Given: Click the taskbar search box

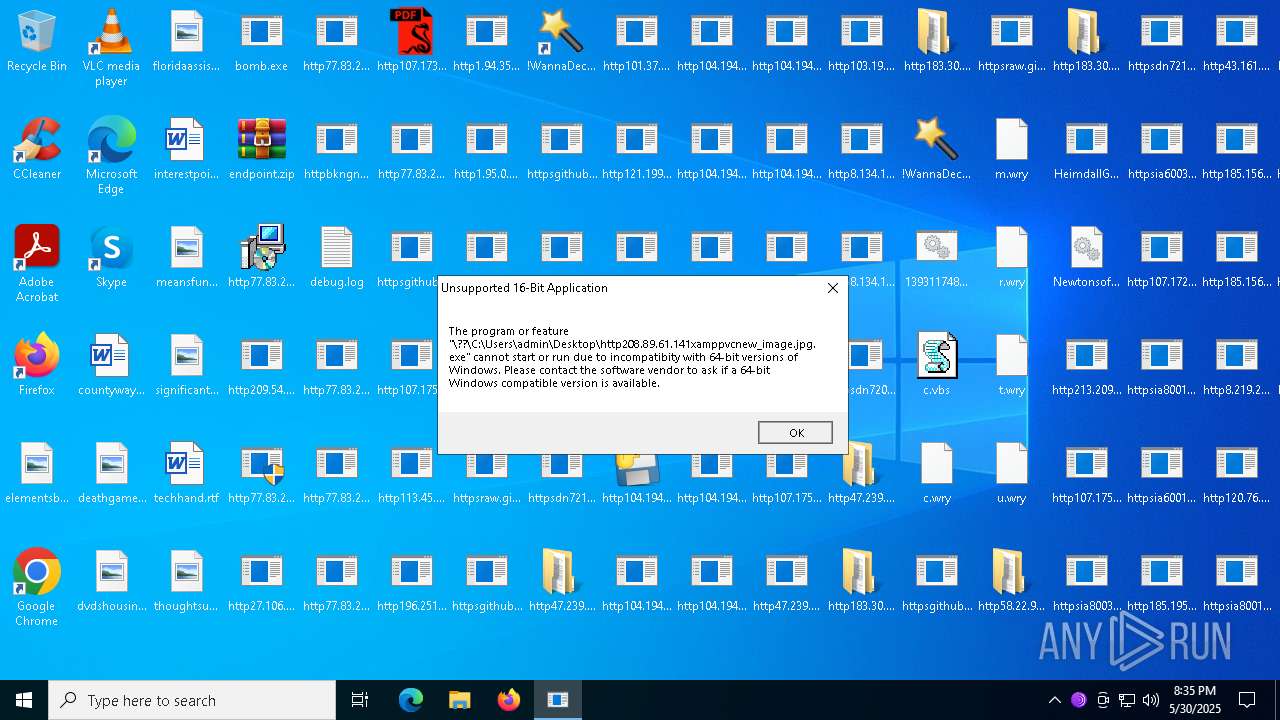Looking at the screenshot, I should (x=192, y=700).
